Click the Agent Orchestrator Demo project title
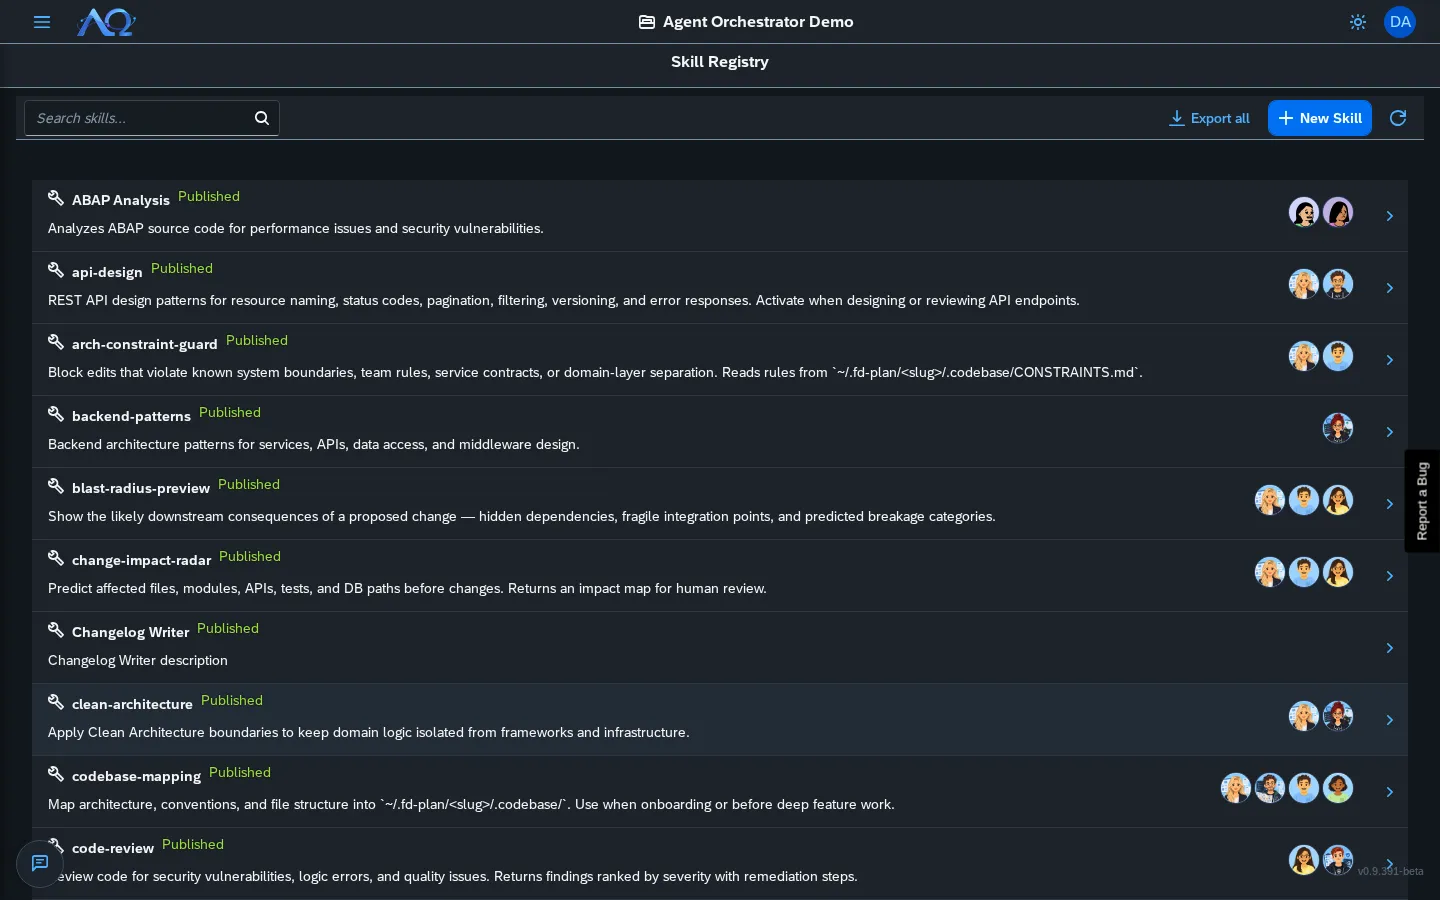The image size is (1440, 900). (758, 22)
